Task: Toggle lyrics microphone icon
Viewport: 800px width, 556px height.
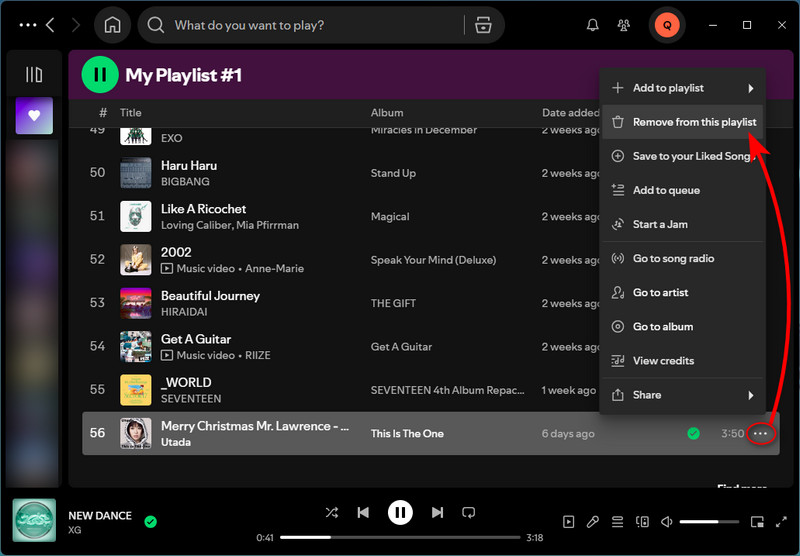Action: (x=593, y=522)
